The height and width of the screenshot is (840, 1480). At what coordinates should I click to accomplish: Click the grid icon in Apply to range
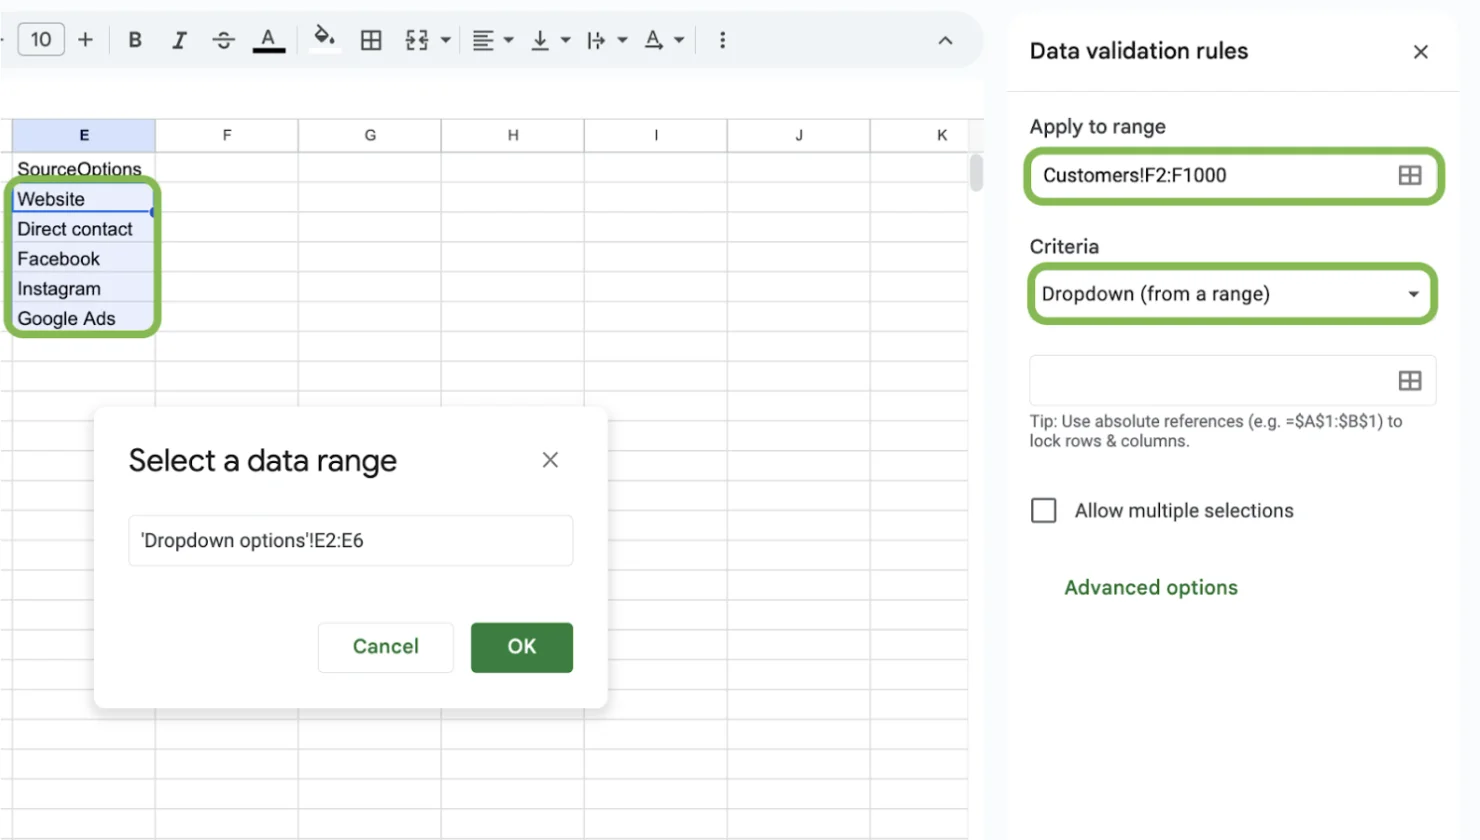click(1409, 176)
